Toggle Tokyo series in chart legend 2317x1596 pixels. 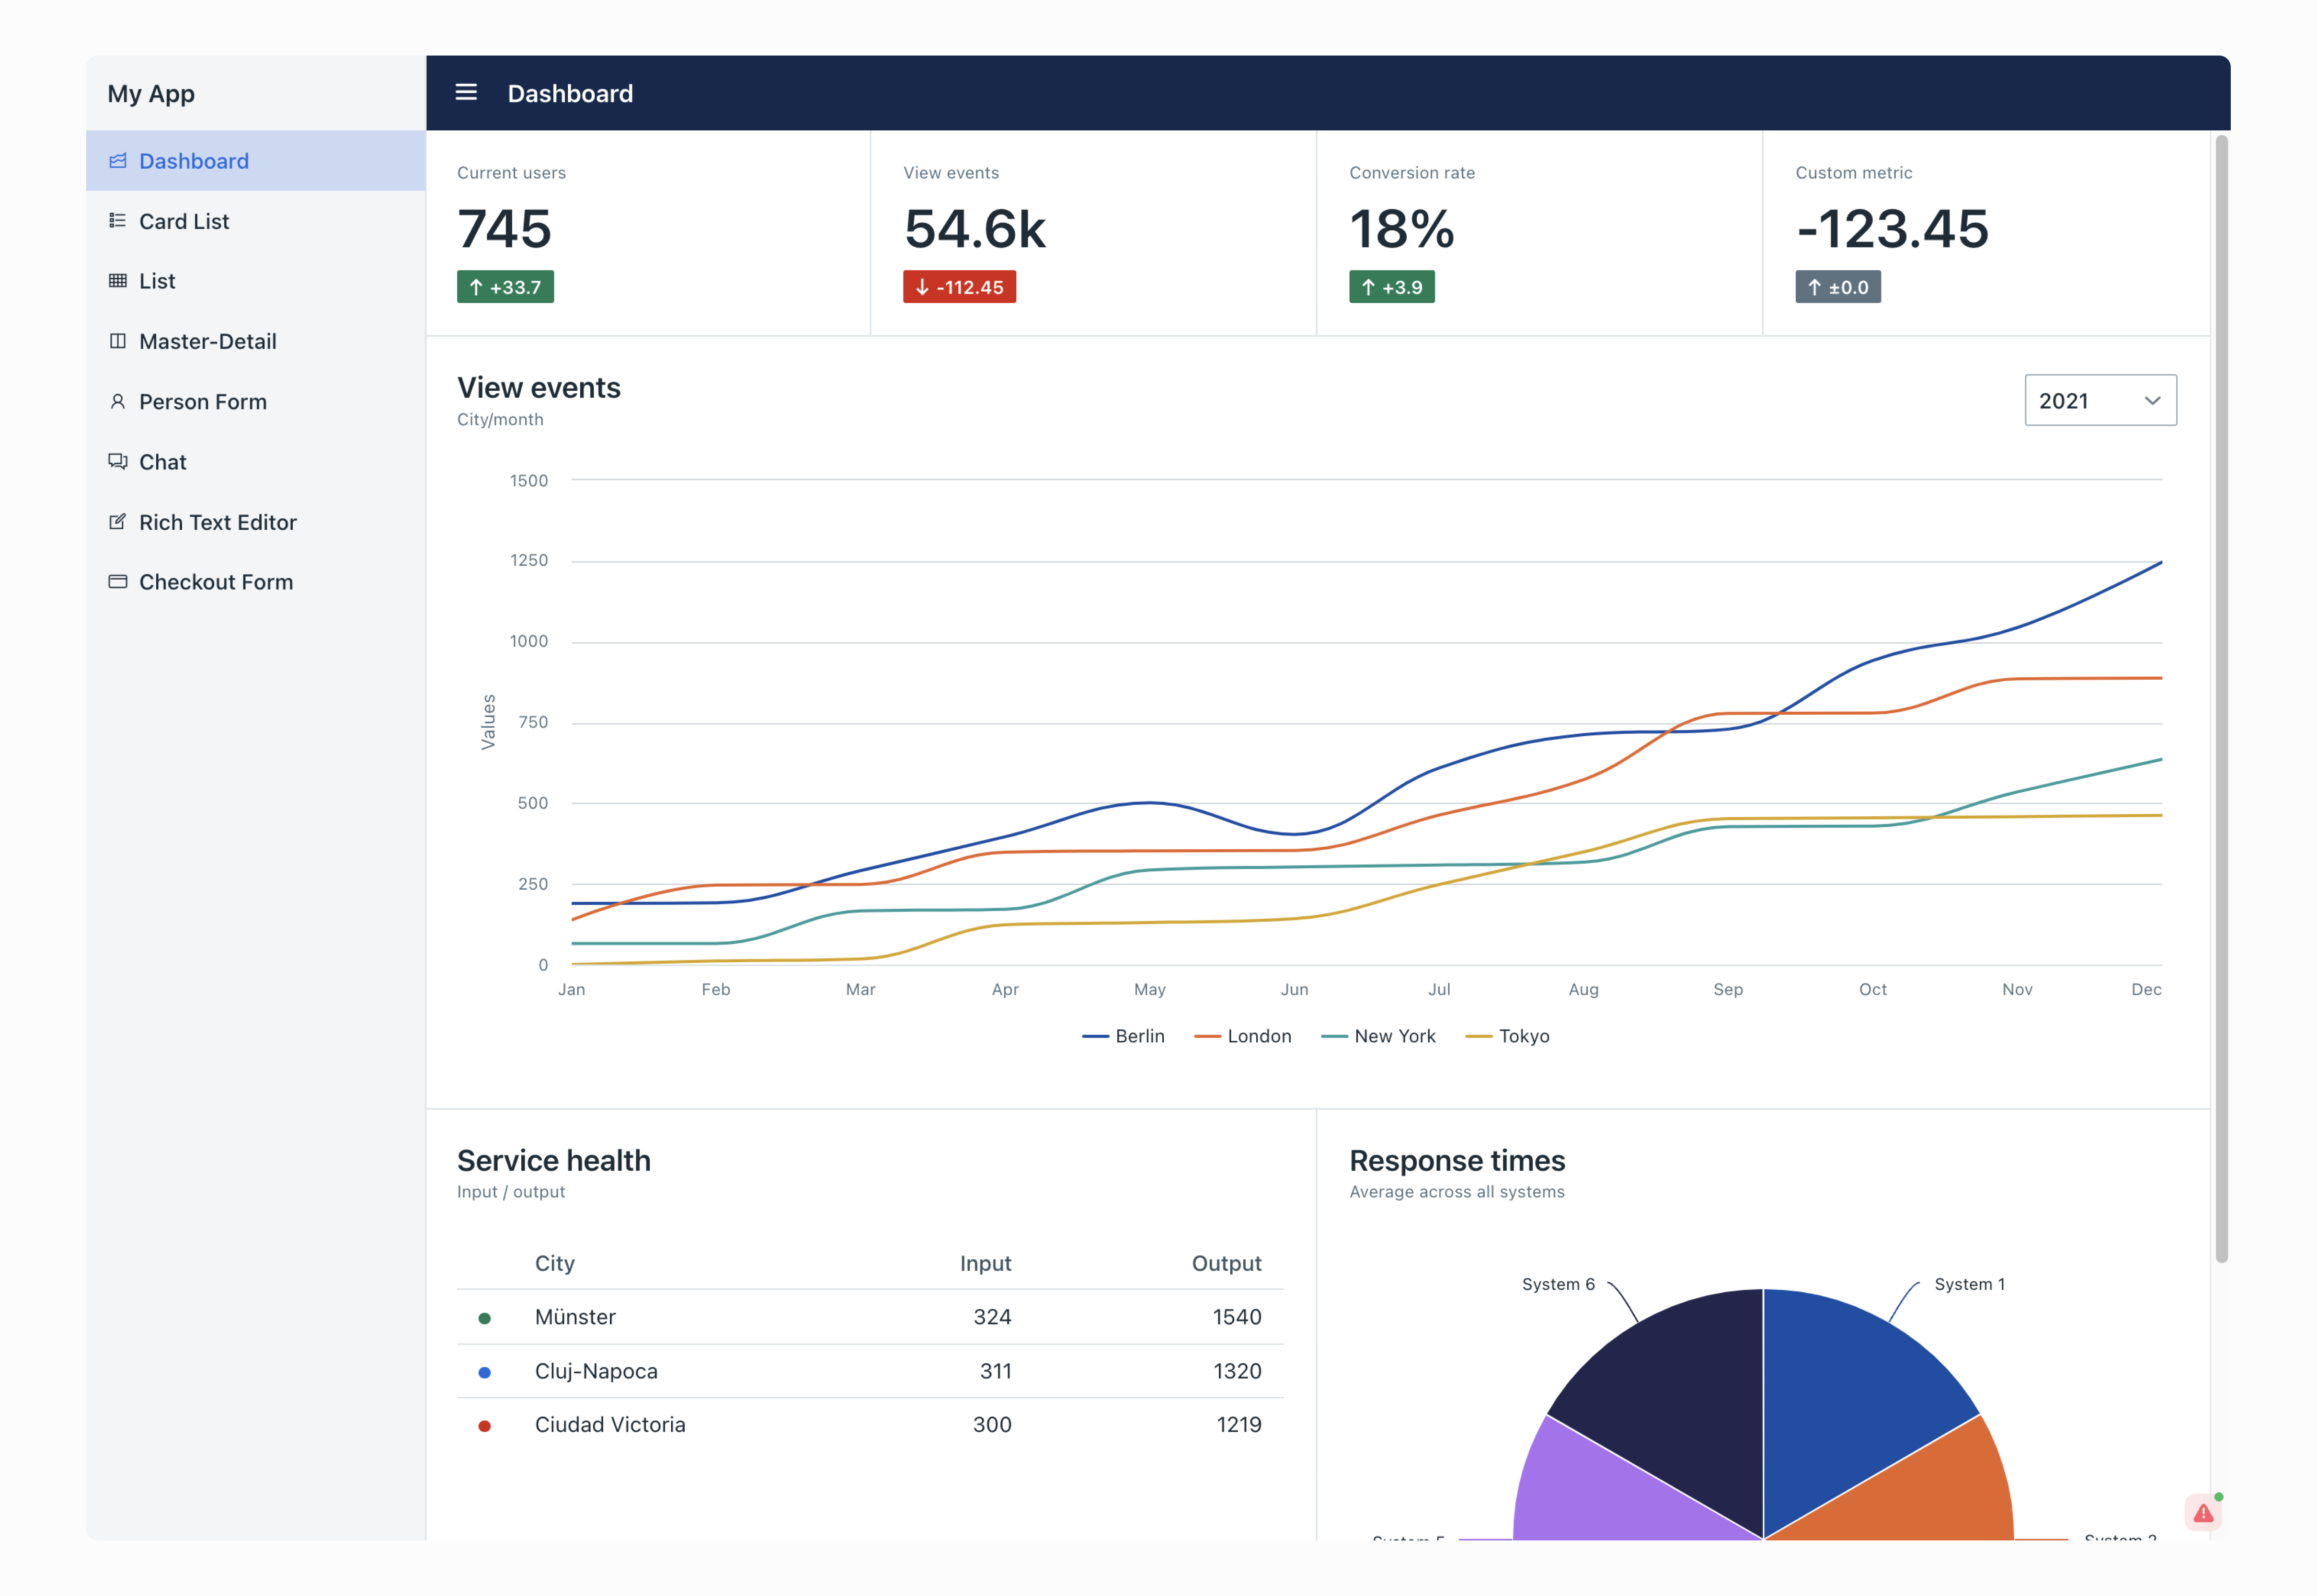click(x=1507, y=1036)
